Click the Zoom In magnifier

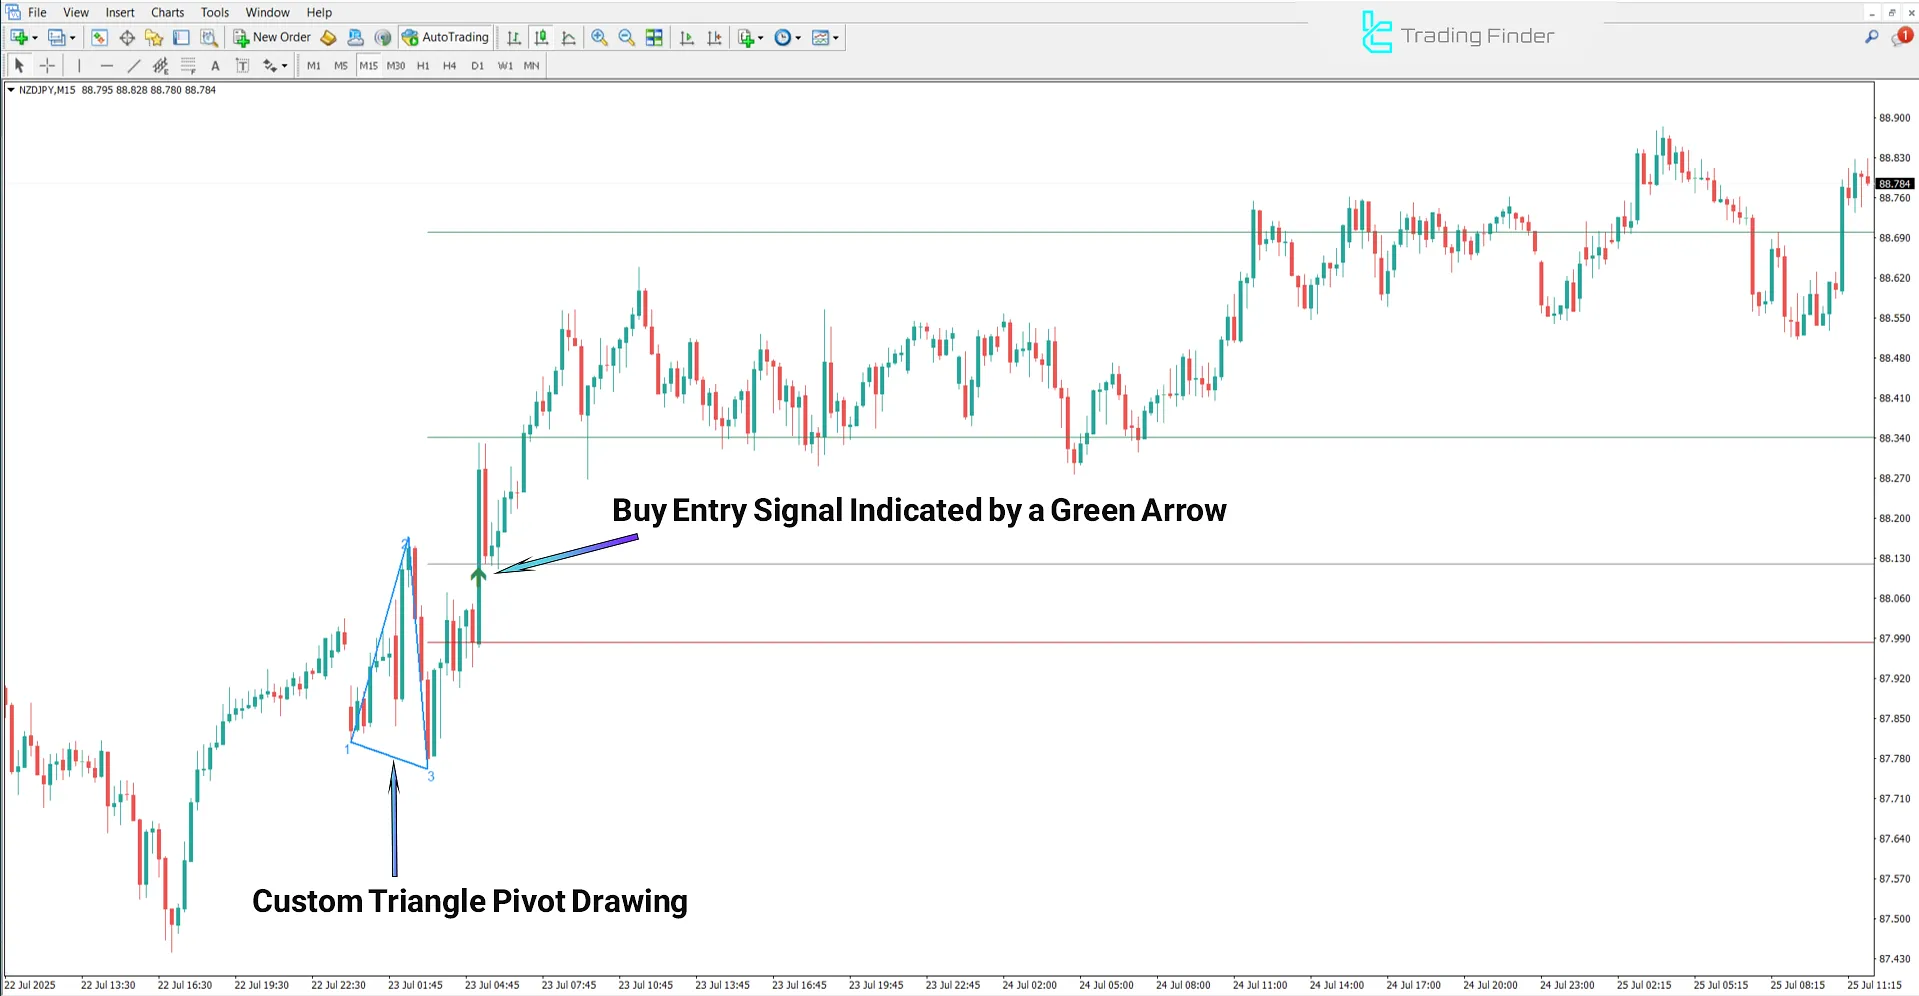[599, 37]
